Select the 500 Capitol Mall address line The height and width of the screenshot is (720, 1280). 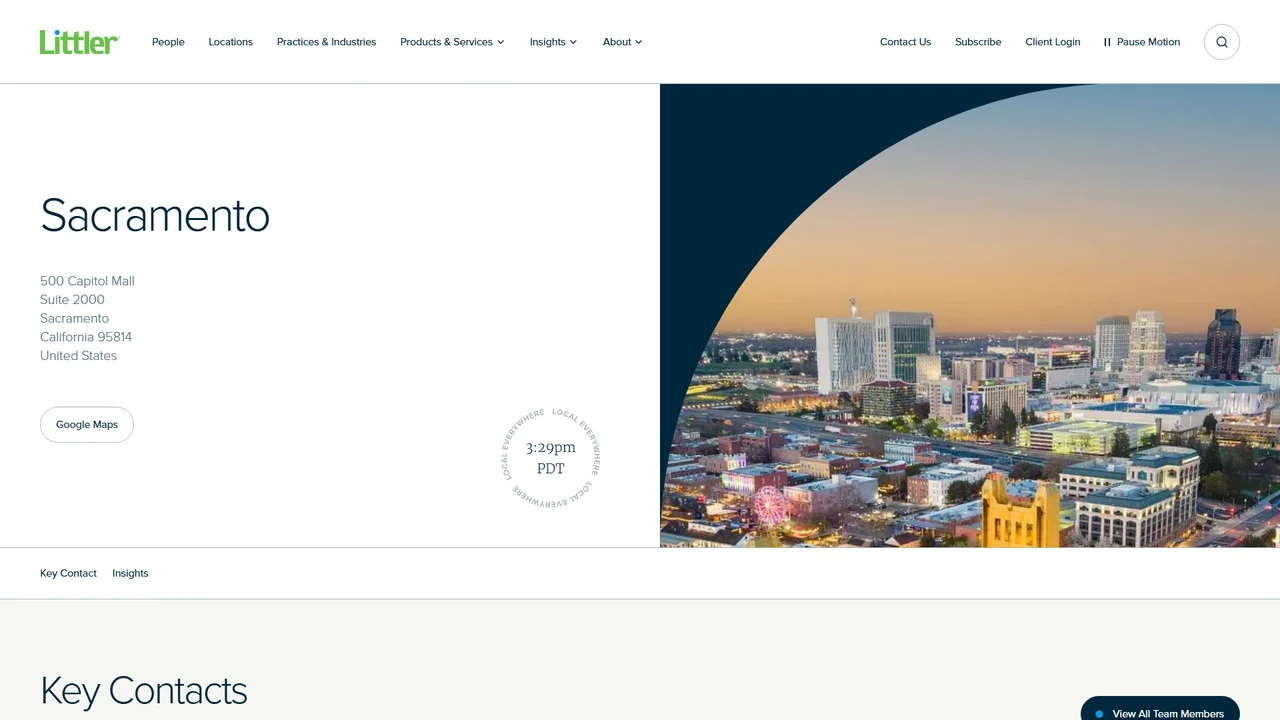click(x=87, y=281)
